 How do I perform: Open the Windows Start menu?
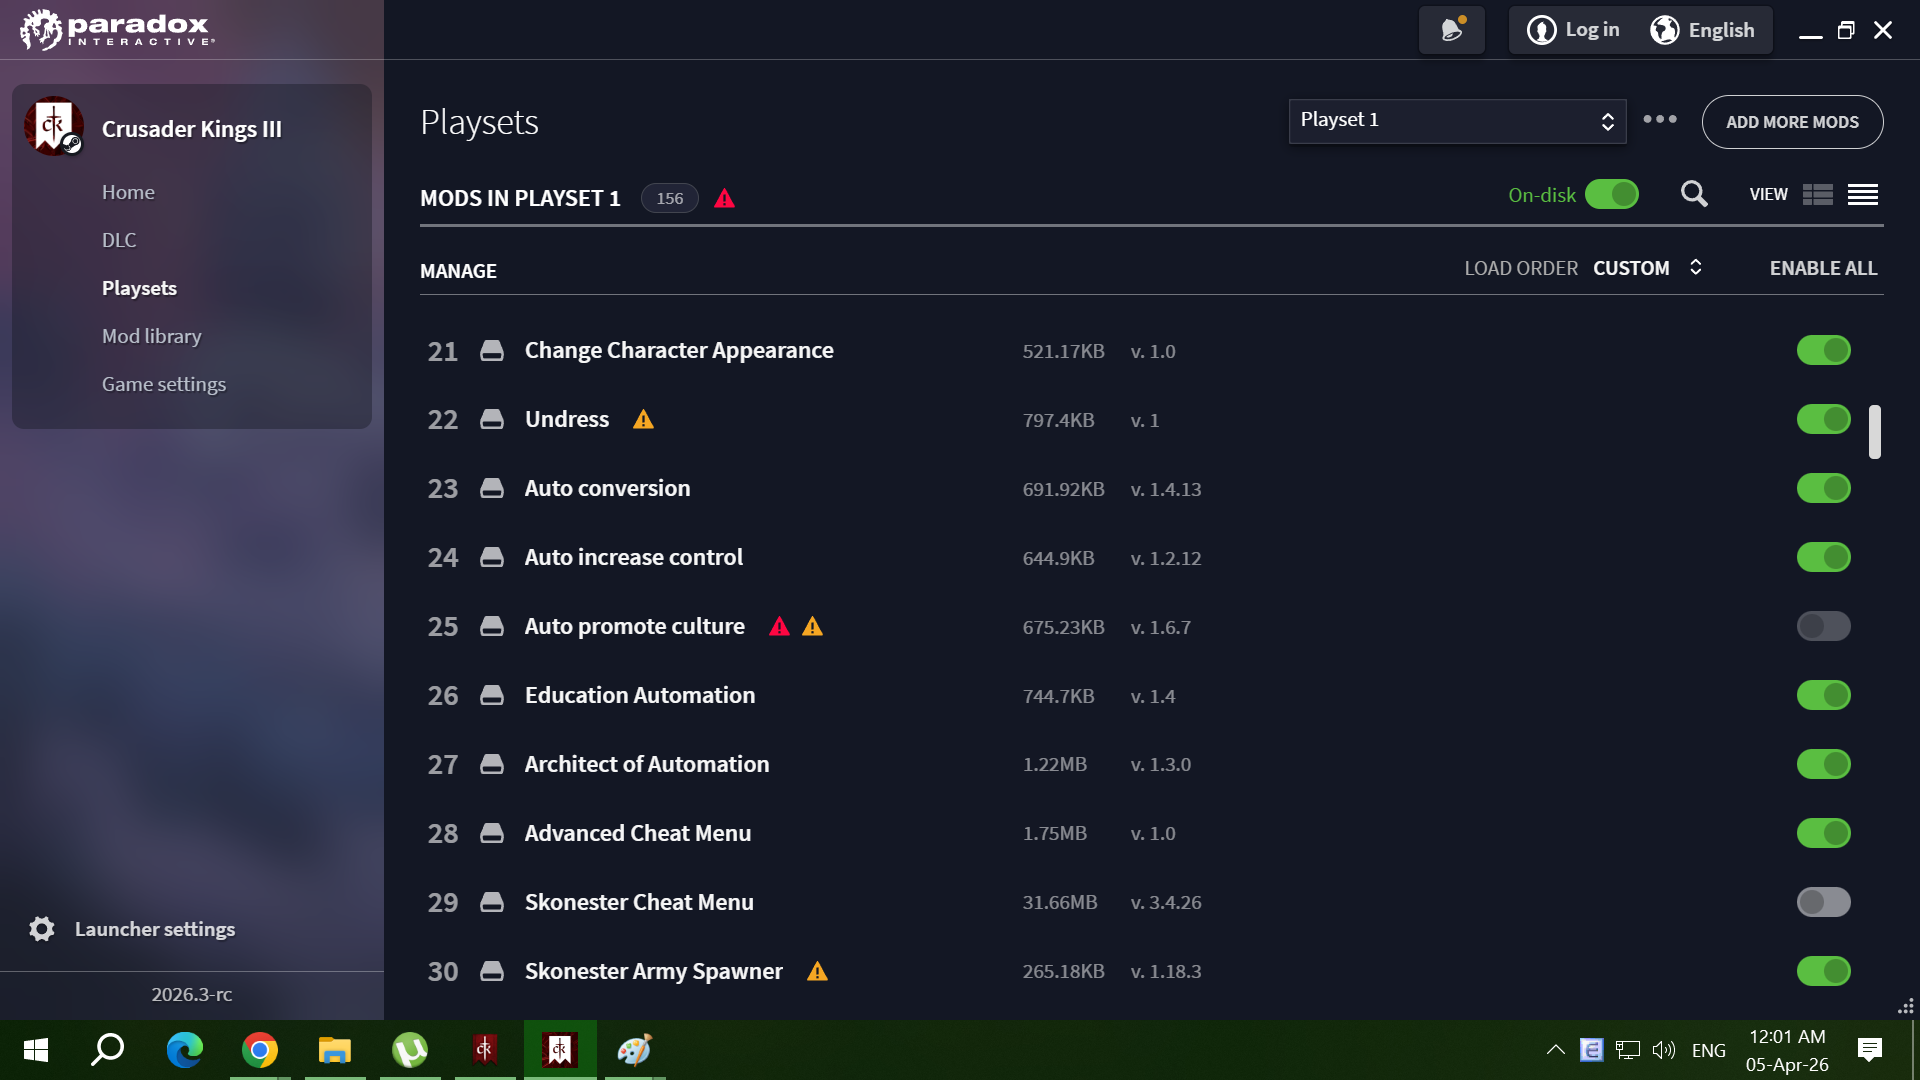[36, 1050]
